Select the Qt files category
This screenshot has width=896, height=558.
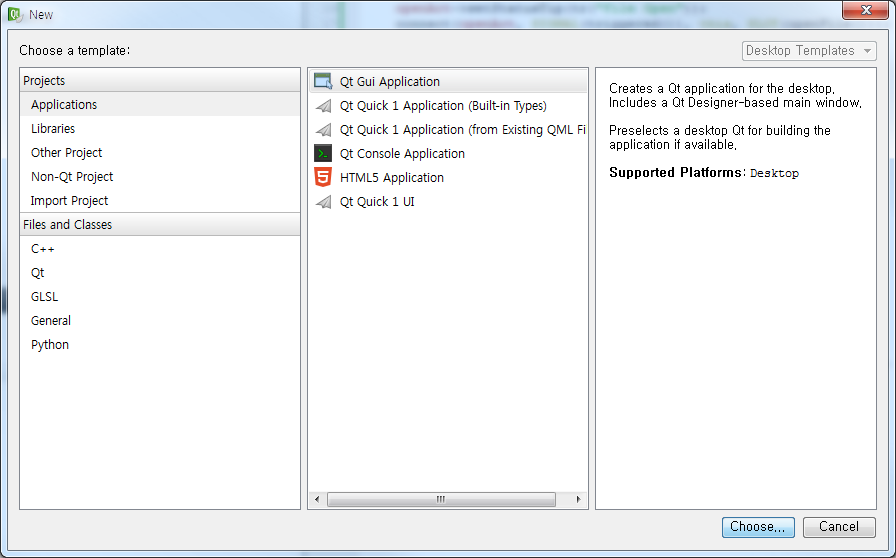[159, 273]
